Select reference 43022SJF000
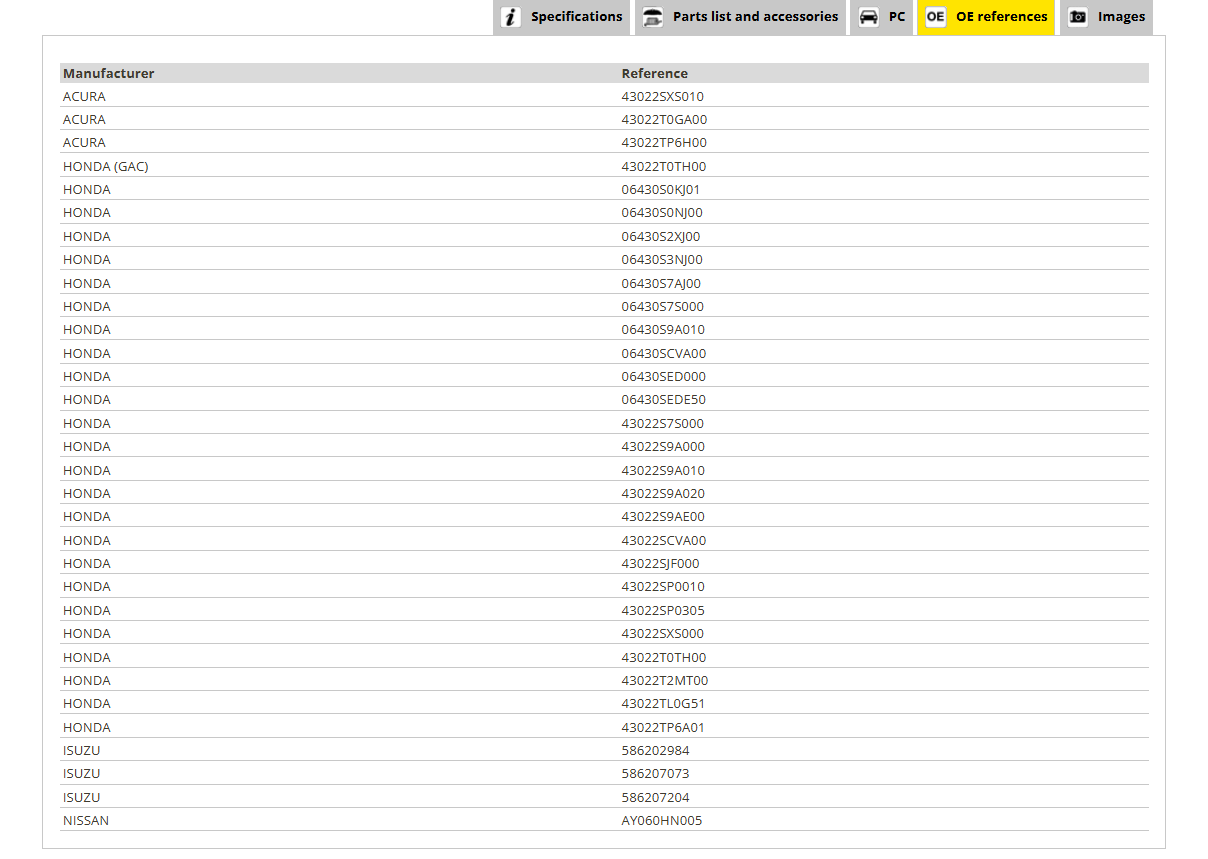Image resolution: width=1208 pixels, height=859 pixels. coord(661,563)
